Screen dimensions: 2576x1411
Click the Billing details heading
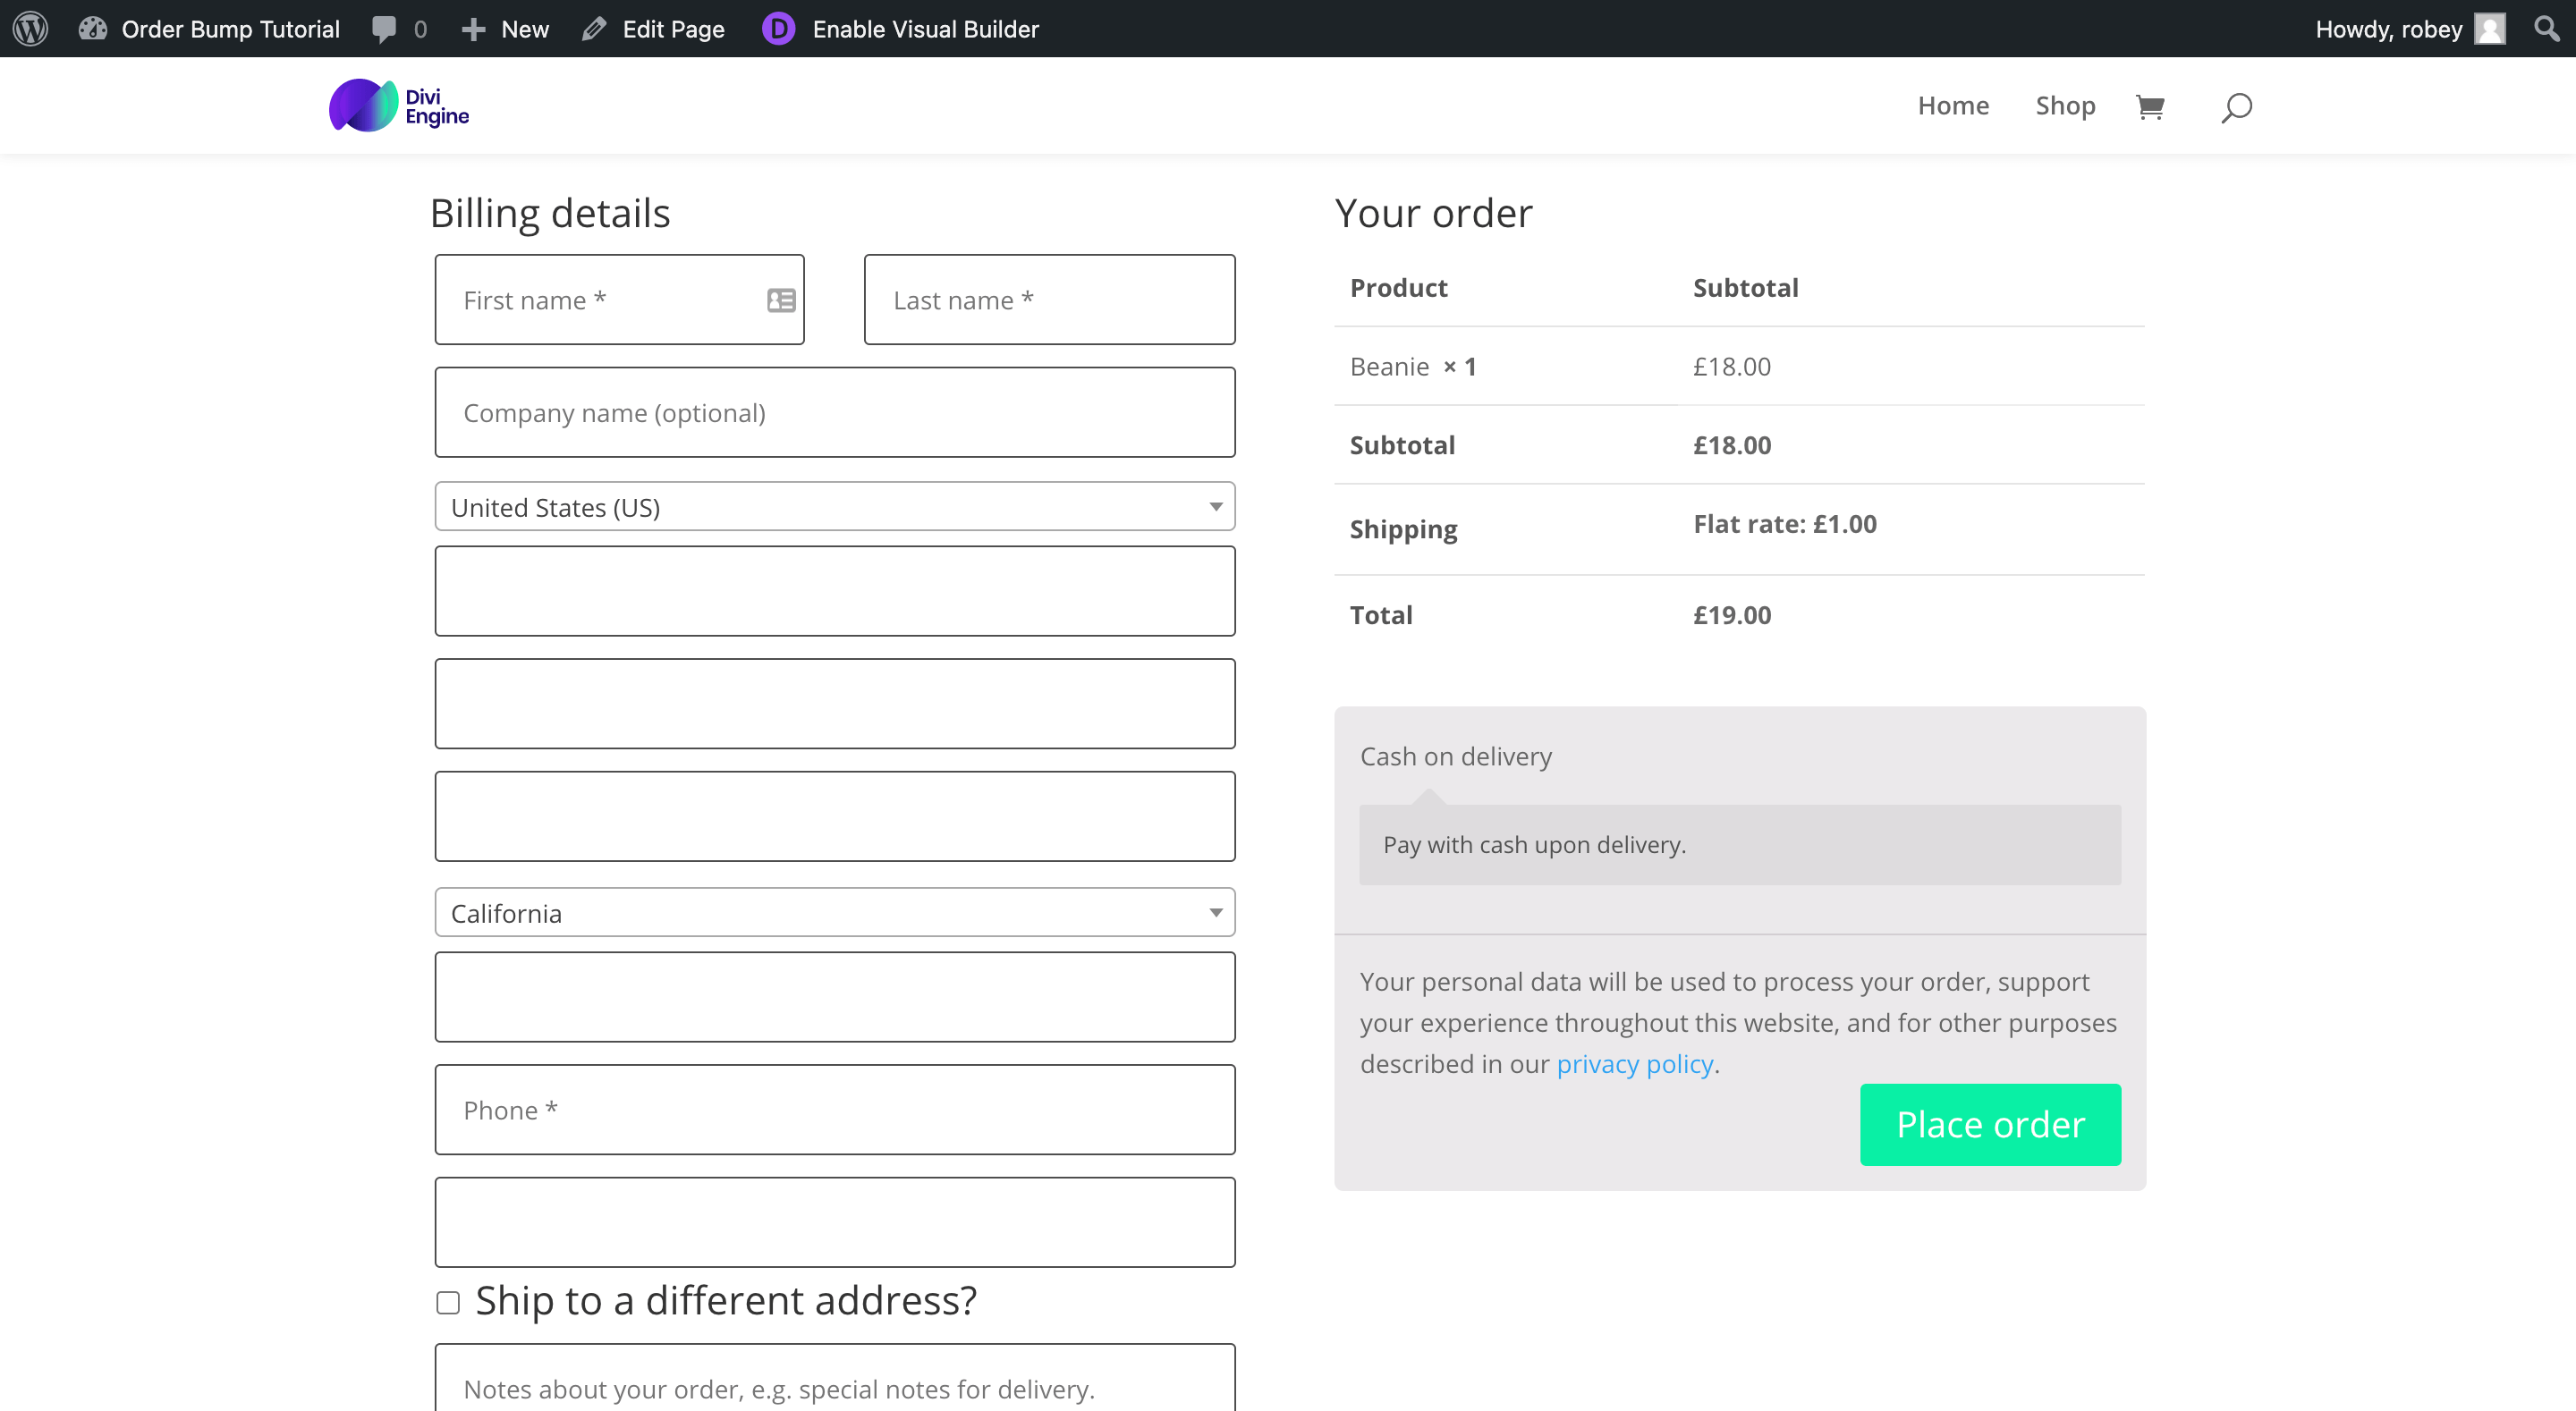tap(550, 213)
